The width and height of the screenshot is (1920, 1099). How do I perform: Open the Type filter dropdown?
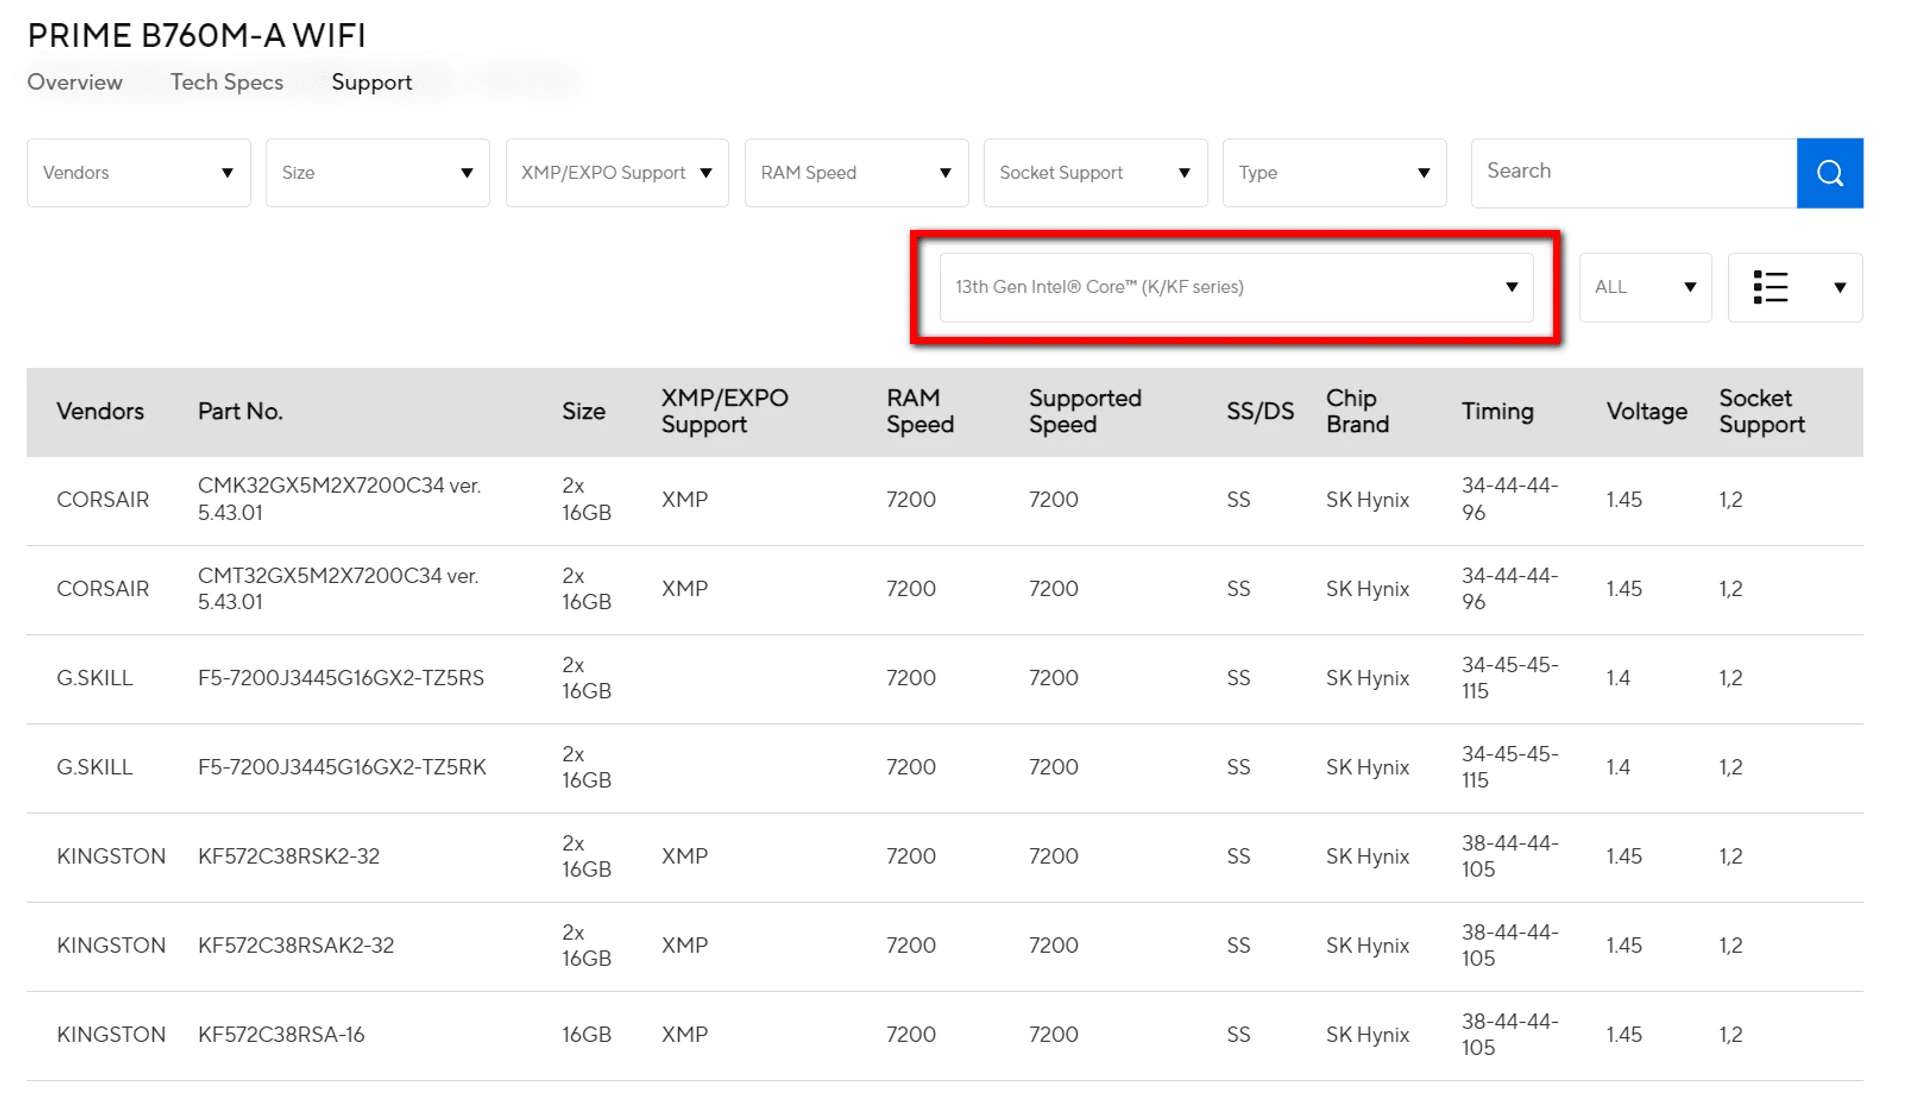coord(1334,173)
